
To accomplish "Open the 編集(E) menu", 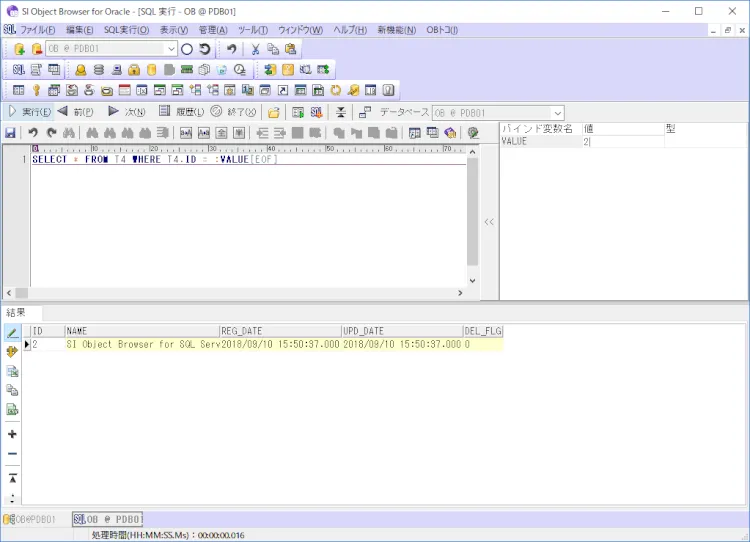I will pyautogui.click(x=79, y=30).
